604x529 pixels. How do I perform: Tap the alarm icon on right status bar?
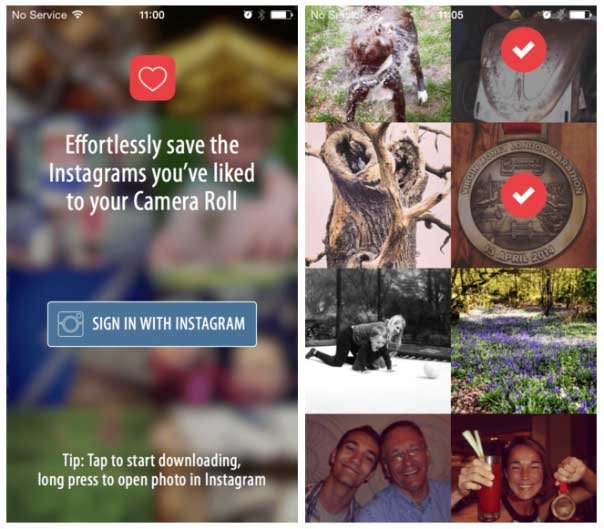click(547, 15)
